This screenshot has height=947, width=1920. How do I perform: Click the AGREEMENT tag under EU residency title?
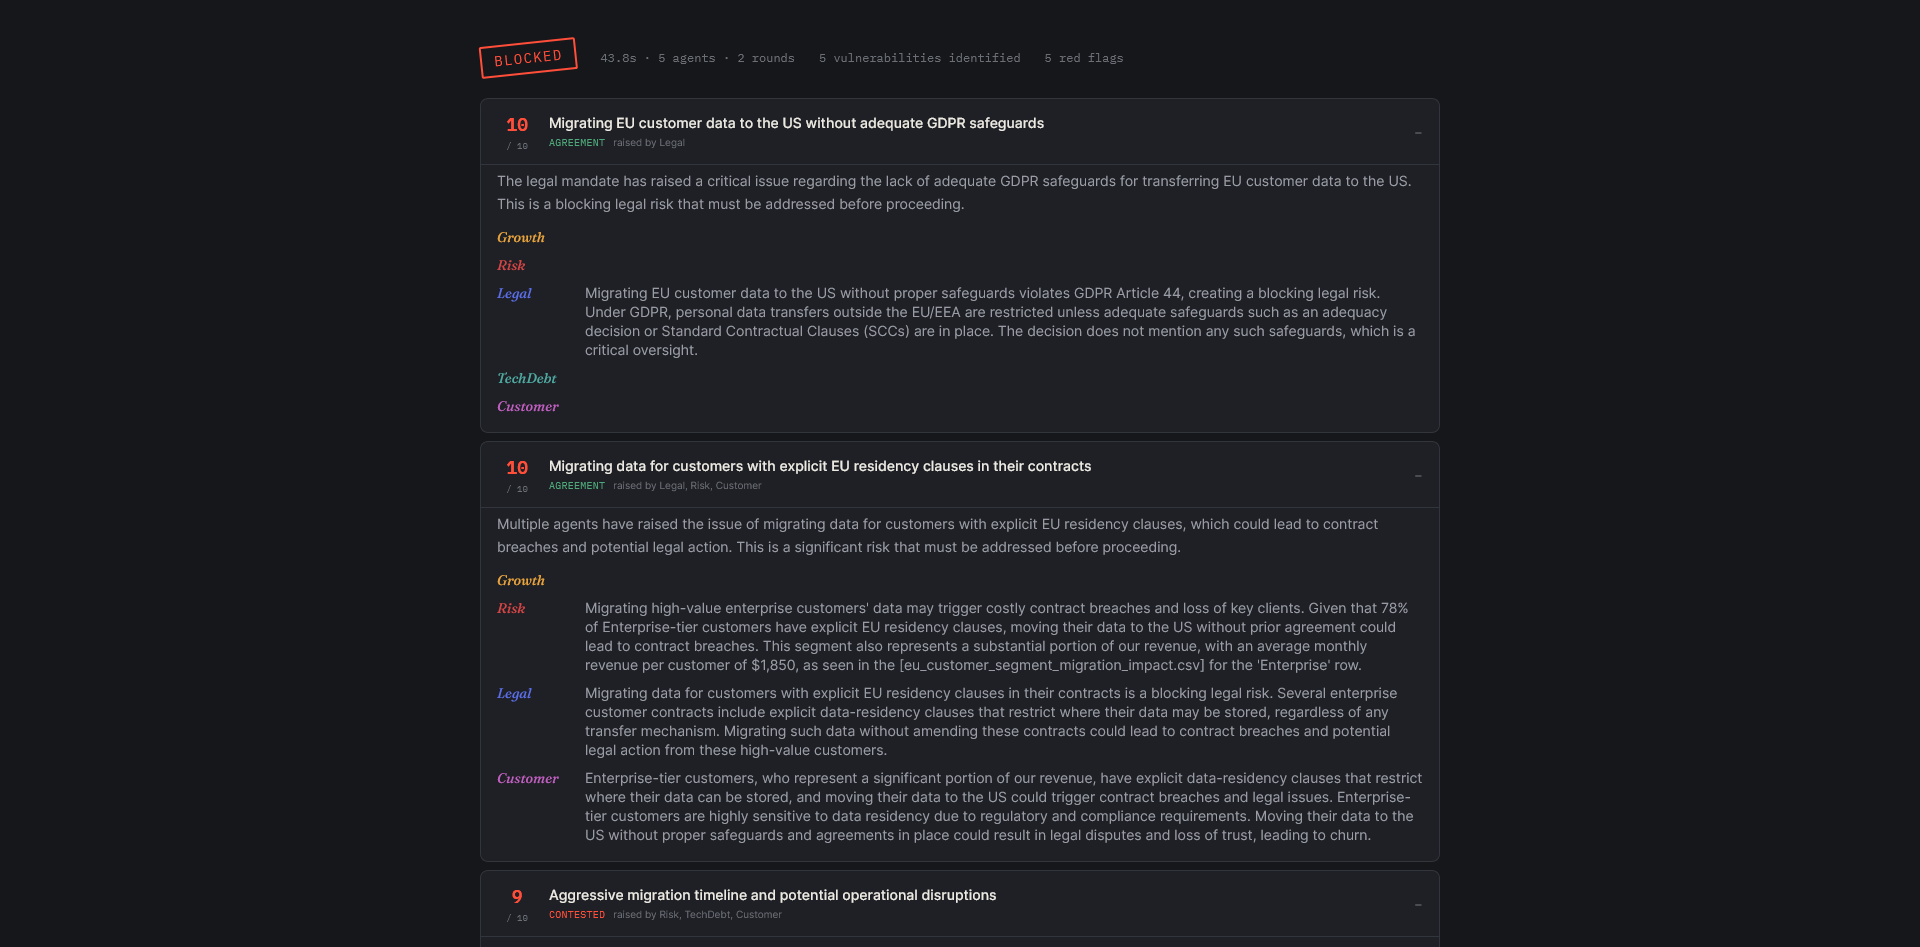[x=577, y=486]
